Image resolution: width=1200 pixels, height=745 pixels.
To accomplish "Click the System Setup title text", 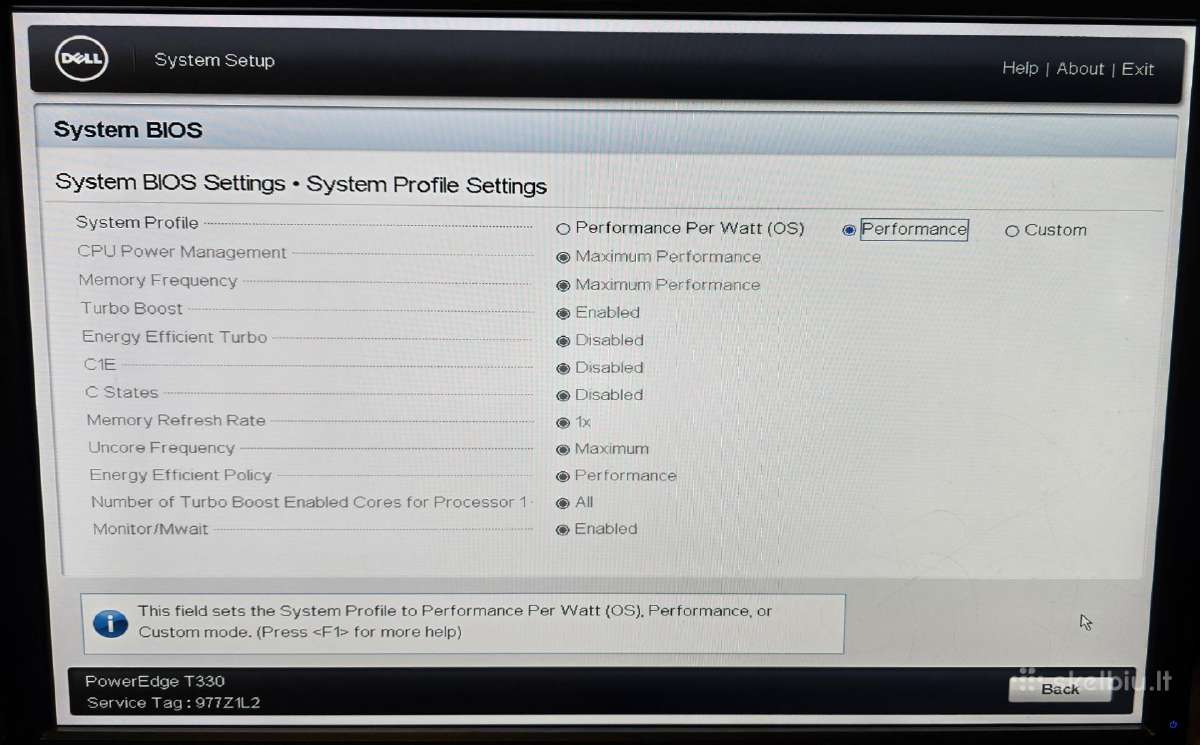I will click(x=214, y=60).
